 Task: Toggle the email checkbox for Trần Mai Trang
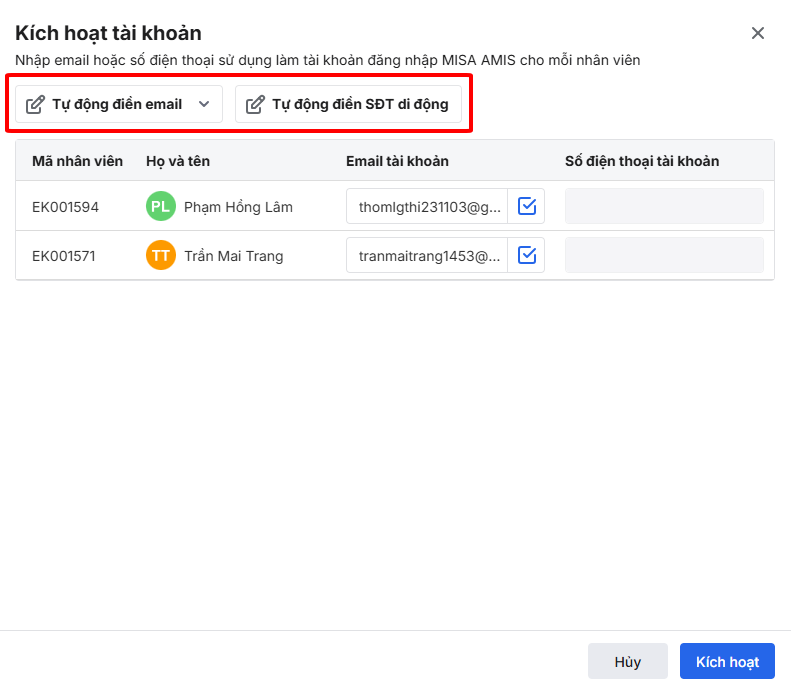coord(527,256)
